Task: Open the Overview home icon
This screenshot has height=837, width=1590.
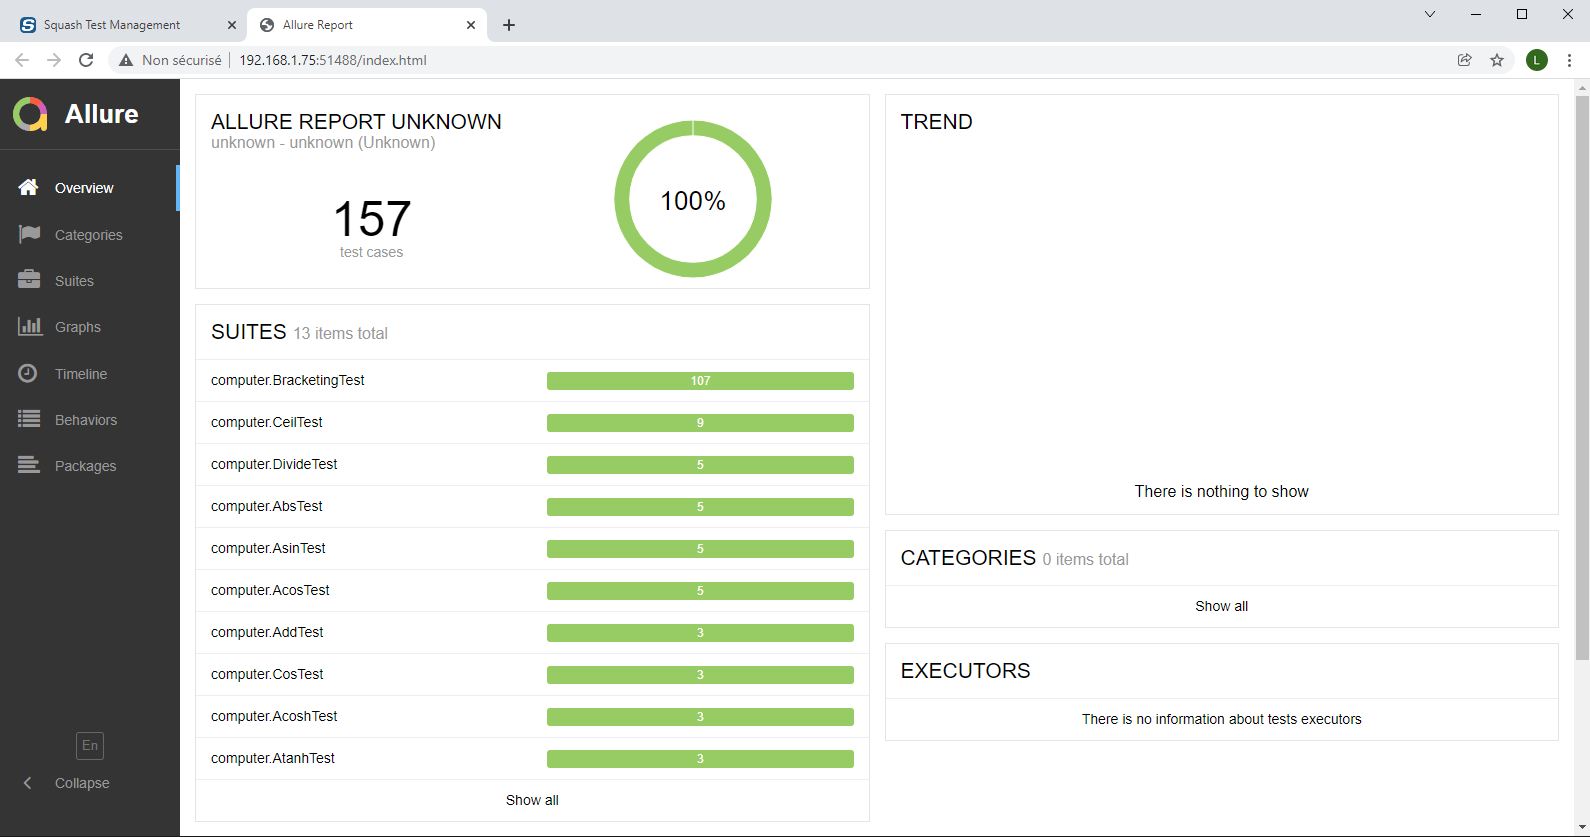Action: tap(29, 188)
